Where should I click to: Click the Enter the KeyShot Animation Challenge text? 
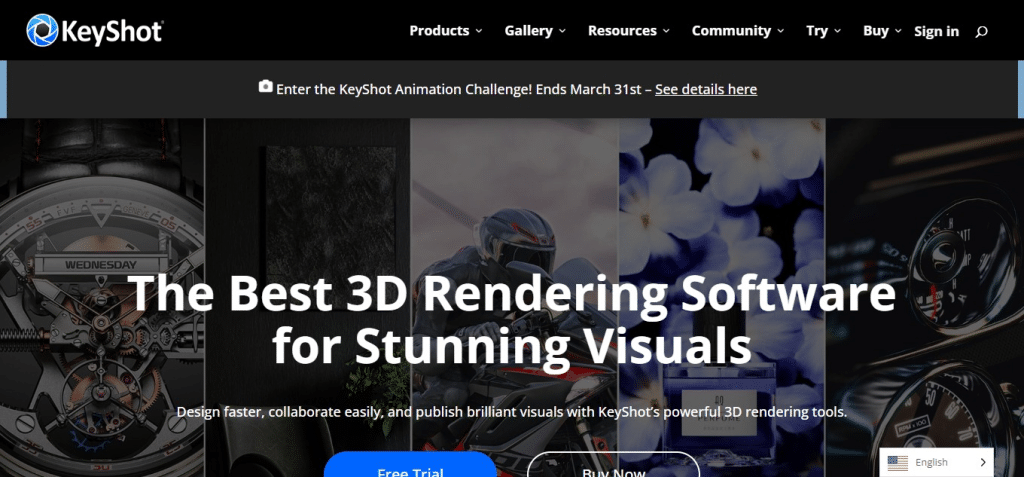click(x=459, y=89)
